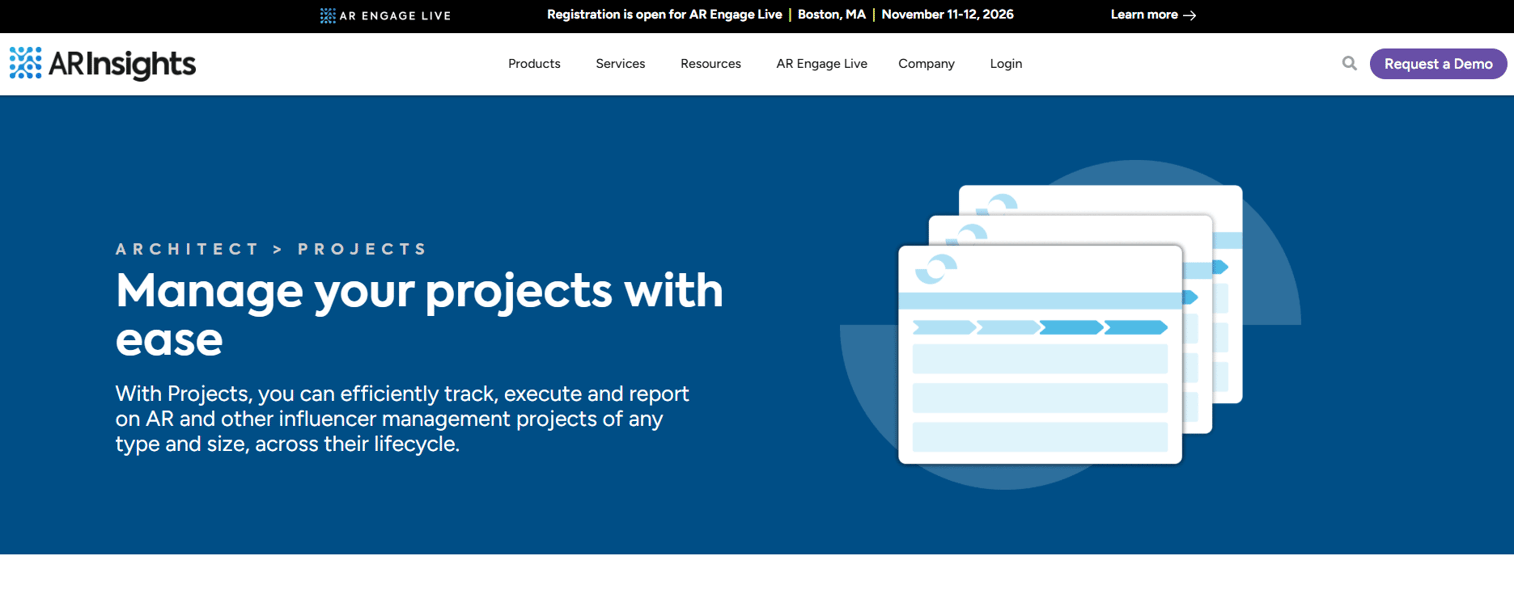Click the project windows hero illustration
The height and width of the screenshot is (615, 1514).
(x=1070, y=325)
